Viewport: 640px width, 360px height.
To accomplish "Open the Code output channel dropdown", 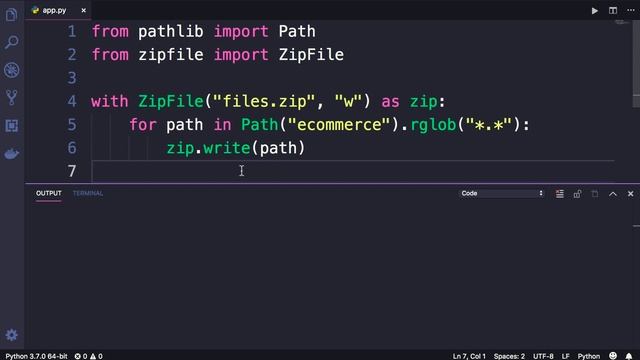I will click(502, 193).
